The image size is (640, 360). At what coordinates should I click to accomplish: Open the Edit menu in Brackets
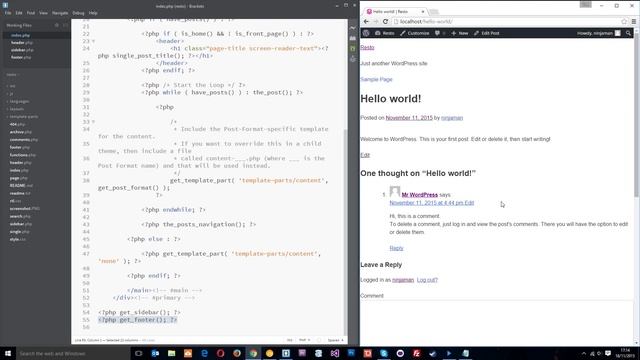click(19, 13)
